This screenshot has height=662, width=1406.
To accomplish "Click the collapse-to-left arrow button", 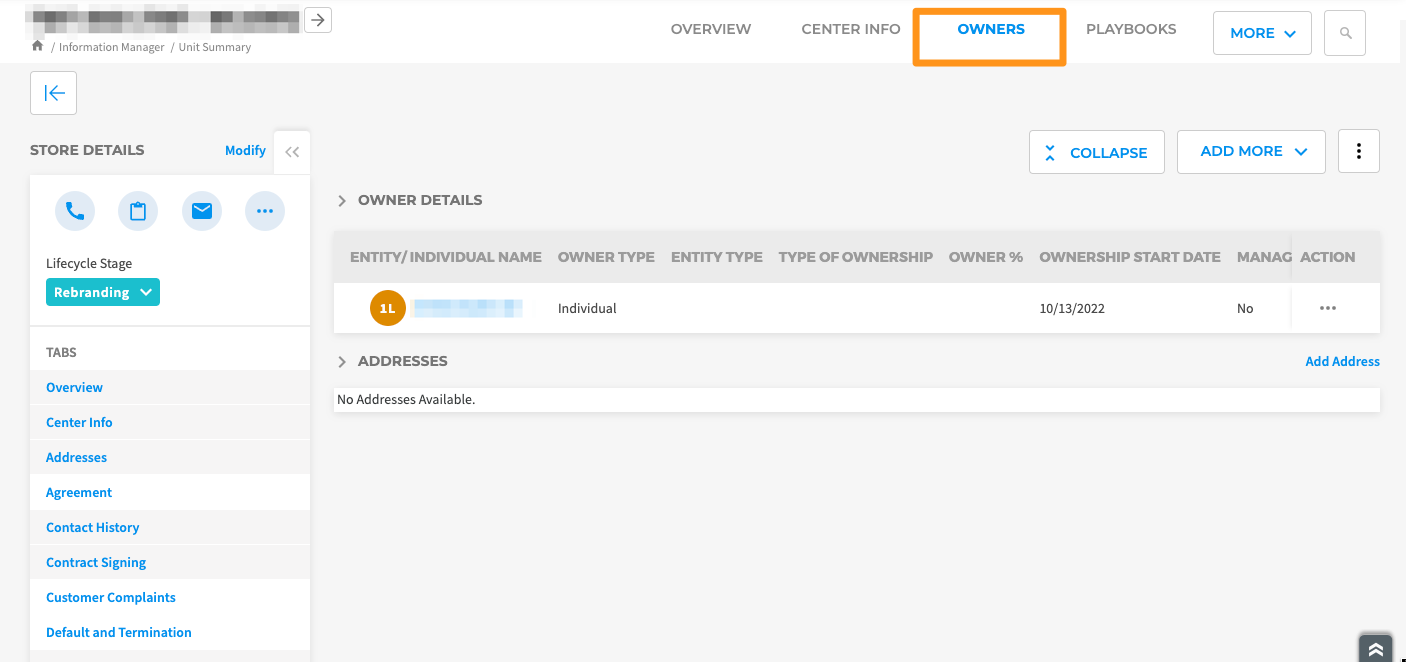I will [54, 93].
